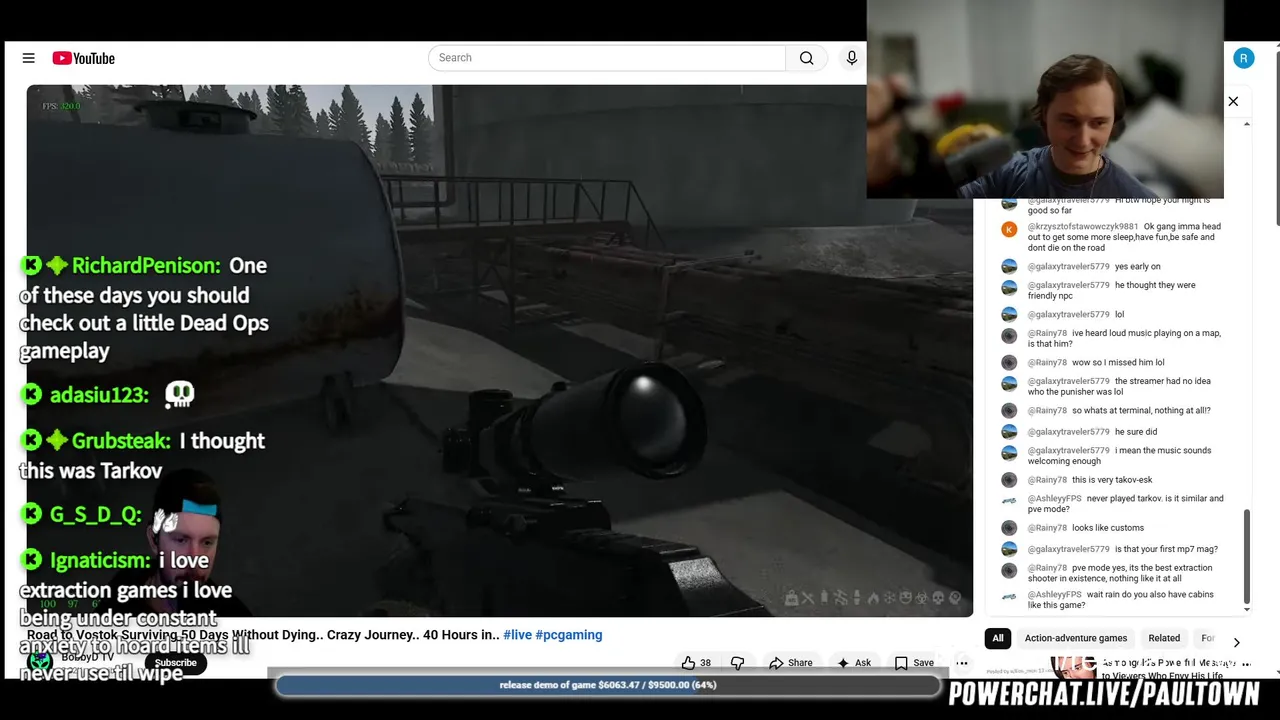Click the streamer webcam overlay
Image resolution: width=1280 pixels, height=720 pixels.
[1045, 100]
